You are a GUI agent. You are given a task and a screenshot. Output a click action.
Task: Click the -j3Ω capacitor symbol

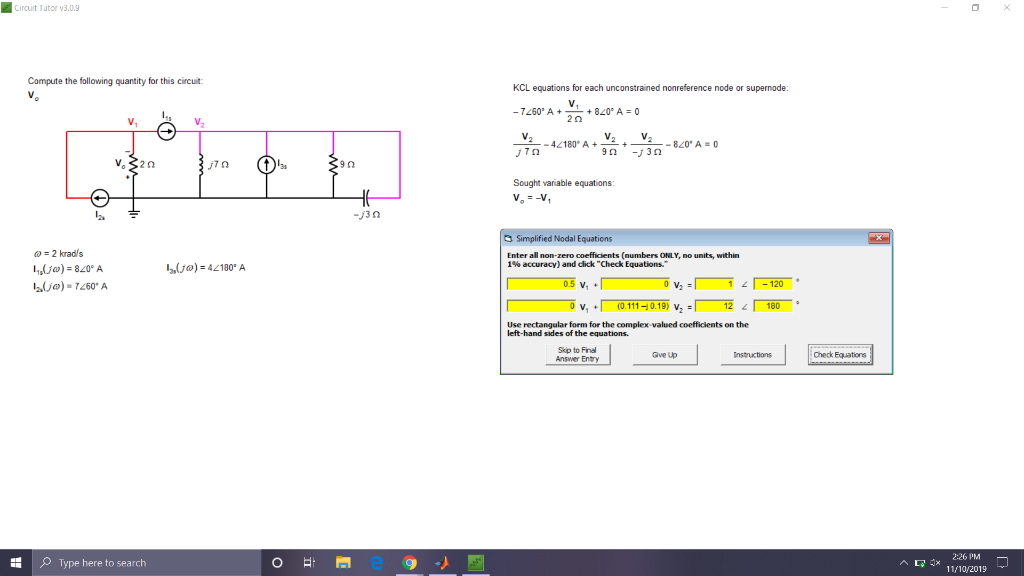tap(366, 196)
